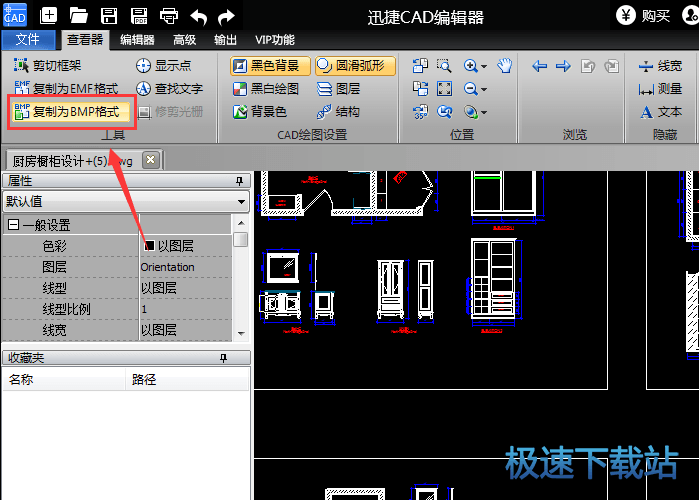The height and width of the screenshot is (500, 699).
Task: Select the 测量 measure tool
Action: 660,89
